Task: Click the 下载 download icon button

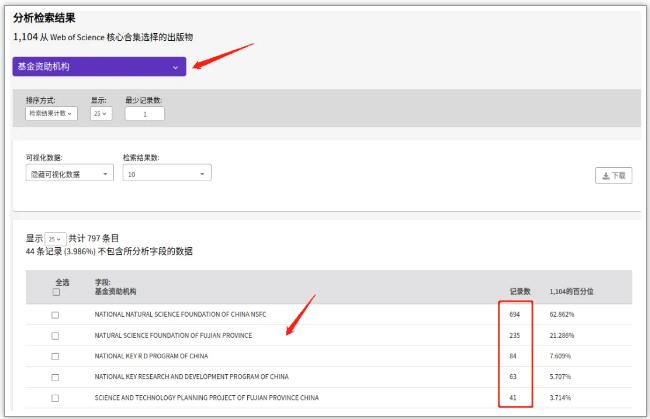Action: [614, 176]
